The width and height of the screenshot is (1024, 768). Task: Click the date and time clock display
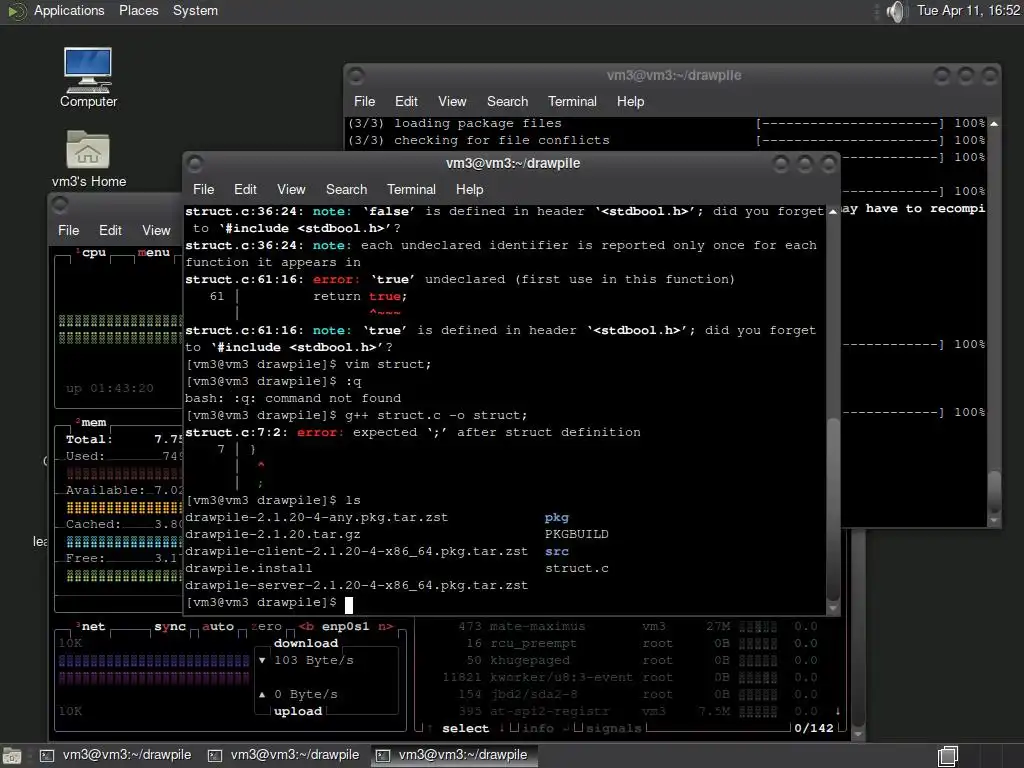pos(968,10)
